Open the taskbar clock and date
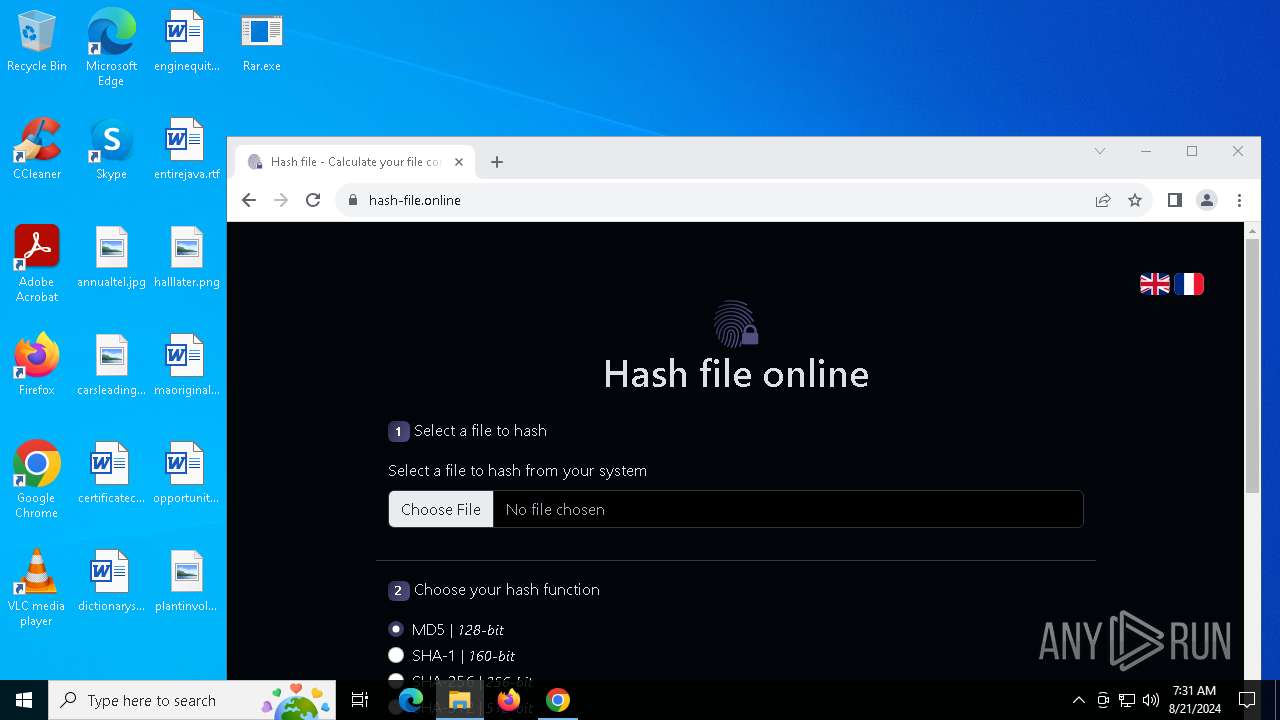The width and height of the screenshot is (1280, 720). click(x=1195, y=700)
